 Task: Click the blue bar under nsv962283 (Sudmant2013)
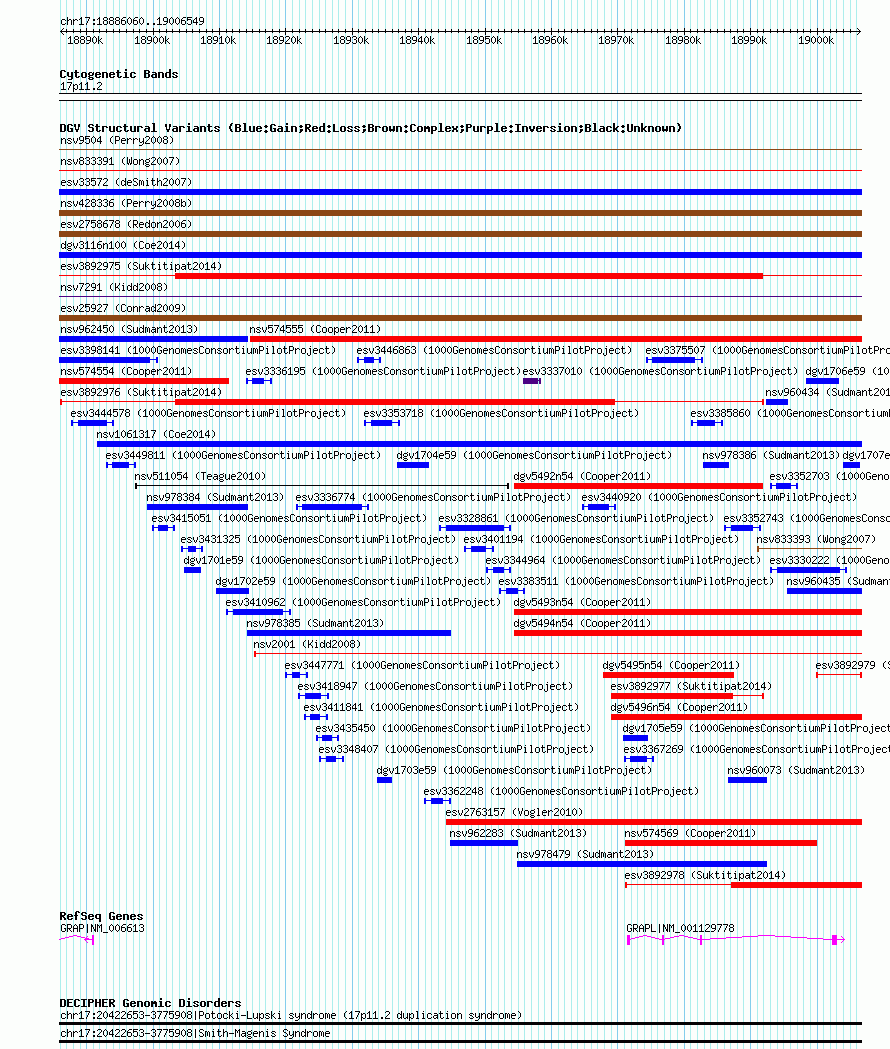[484, 843]
